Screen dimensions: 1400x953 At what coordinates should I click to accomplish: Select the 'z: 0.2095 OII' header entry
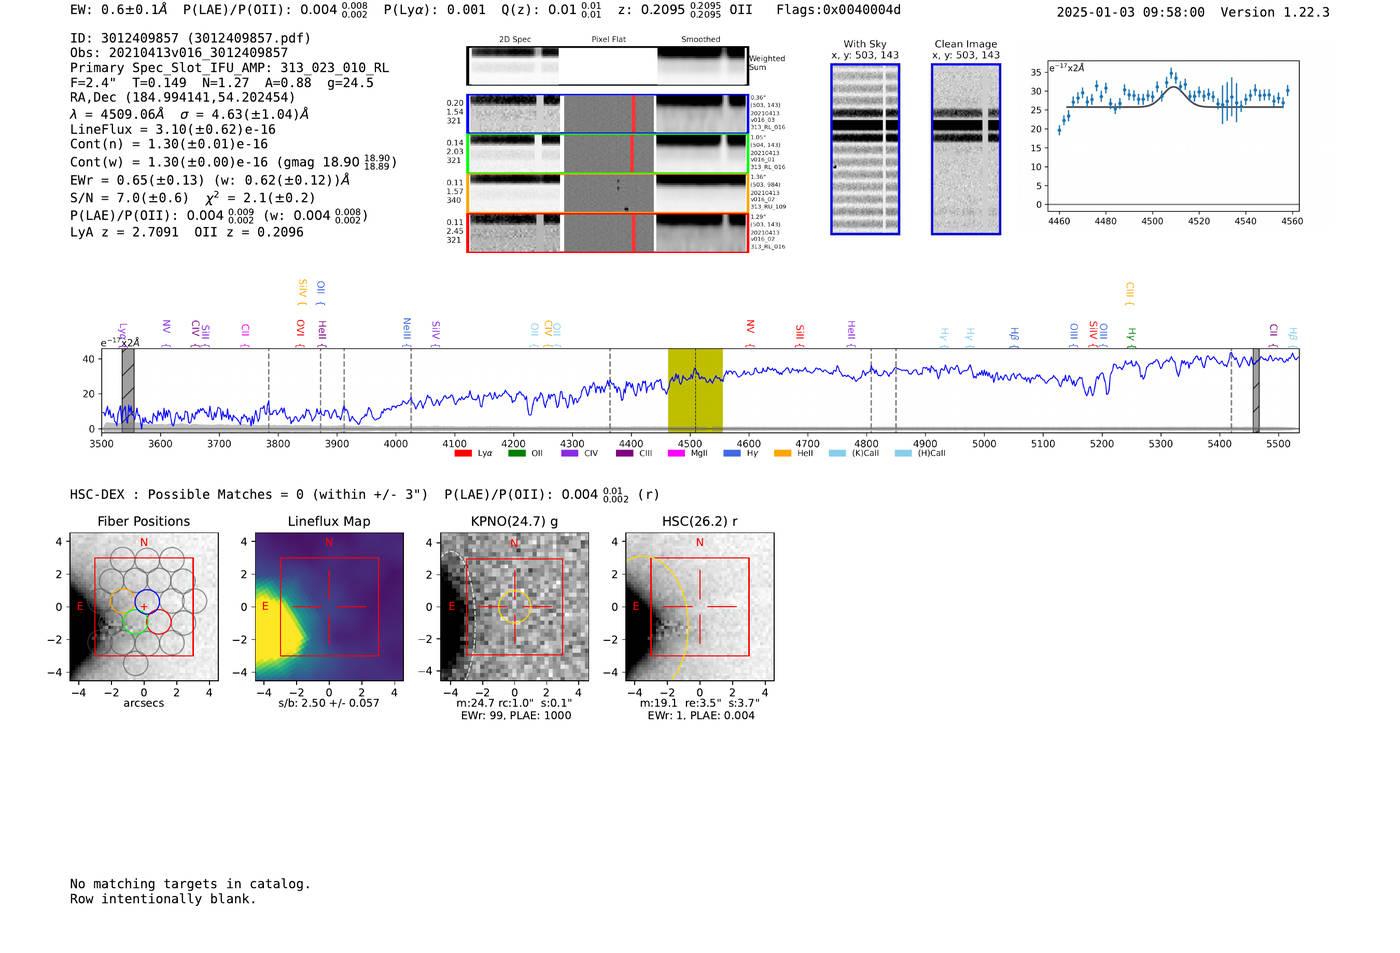[685, 10]
